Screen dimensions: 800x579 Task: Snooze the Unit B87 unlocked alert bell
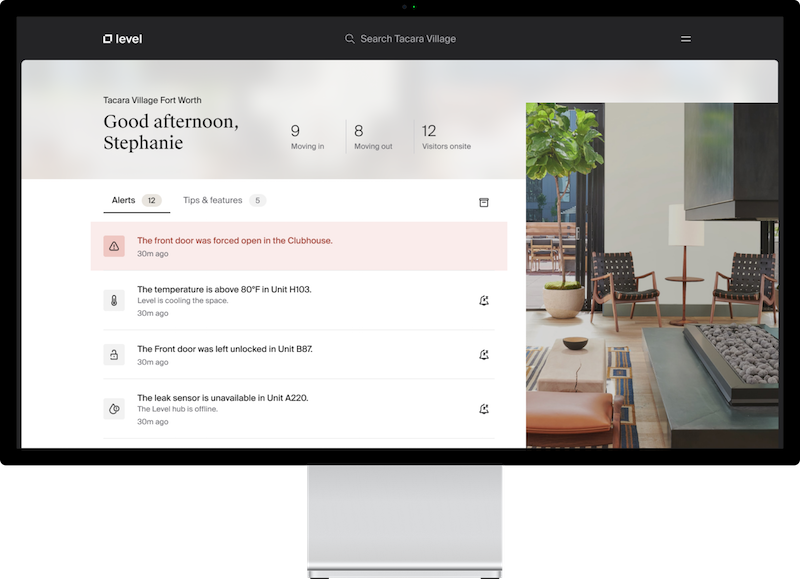(484, 355)
